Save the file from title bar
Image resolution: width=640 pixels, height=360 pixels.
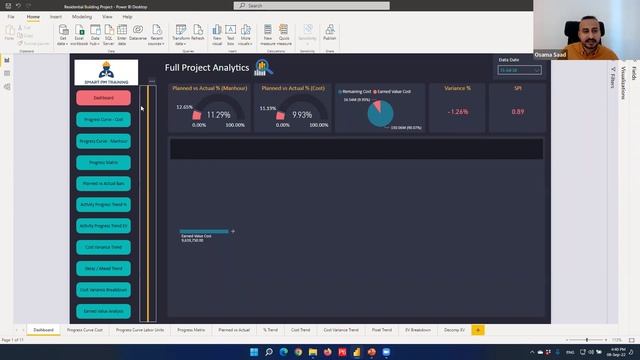pyautogui.click(x=8, y=6)
